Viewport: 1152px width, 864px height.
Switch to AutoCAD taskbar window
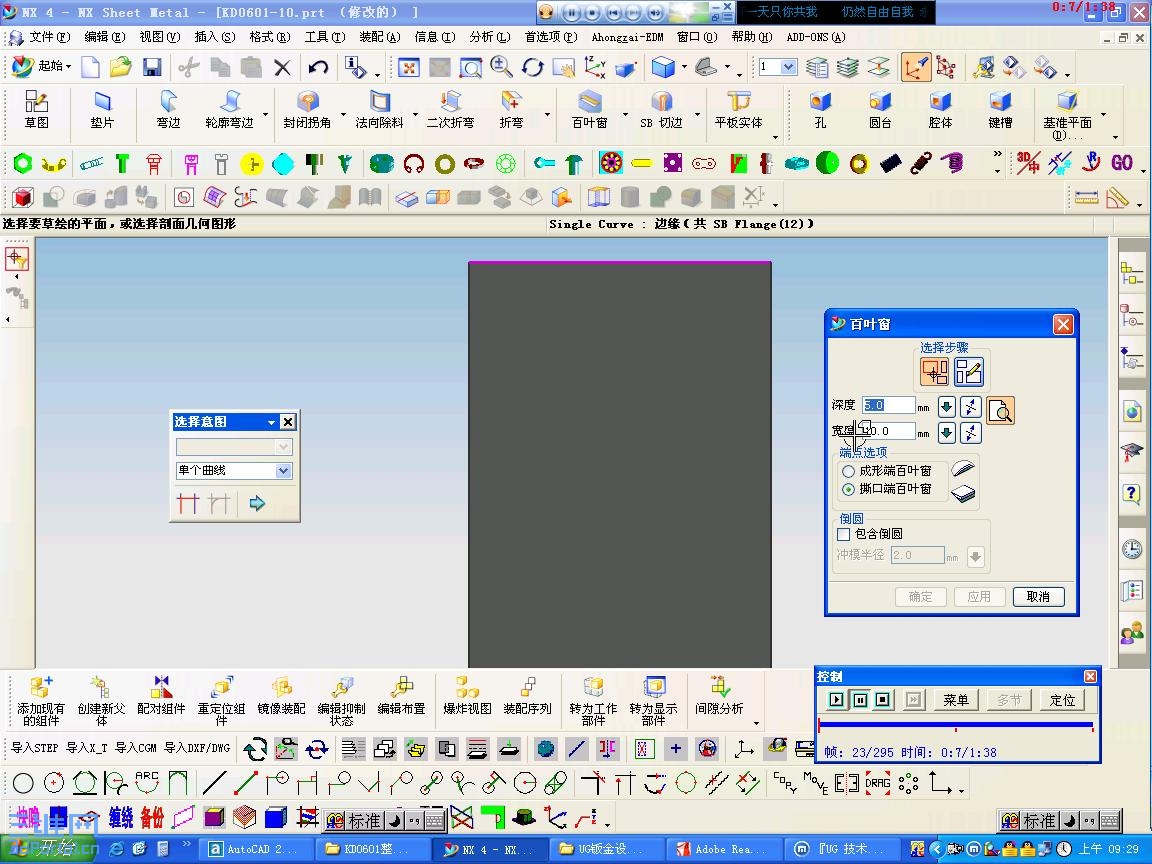[x=257, y=849]
